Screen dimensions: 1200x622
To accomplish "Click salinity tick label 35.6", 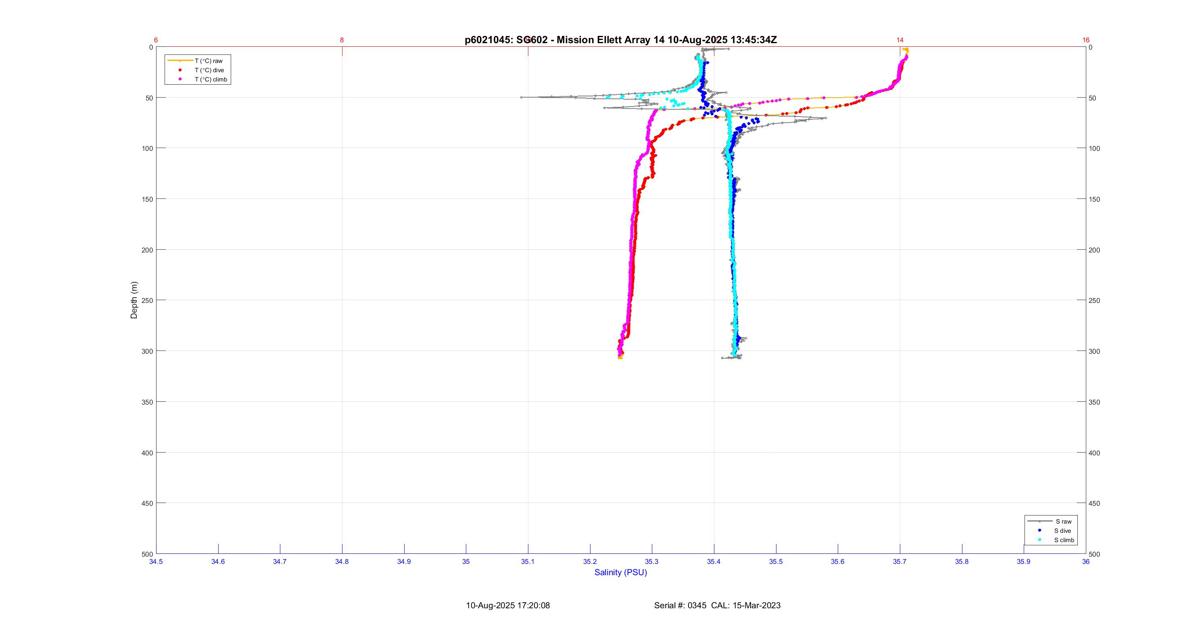I will pyautogui.click(x=838, y=562).
